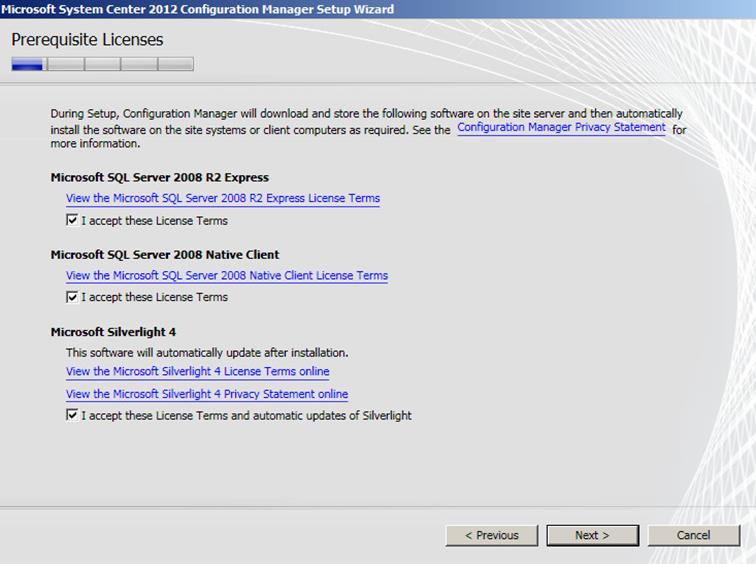The height and width of the screenshot is (564, 756).
Task: Click the wizard progress bar
Action: point(103,64)
